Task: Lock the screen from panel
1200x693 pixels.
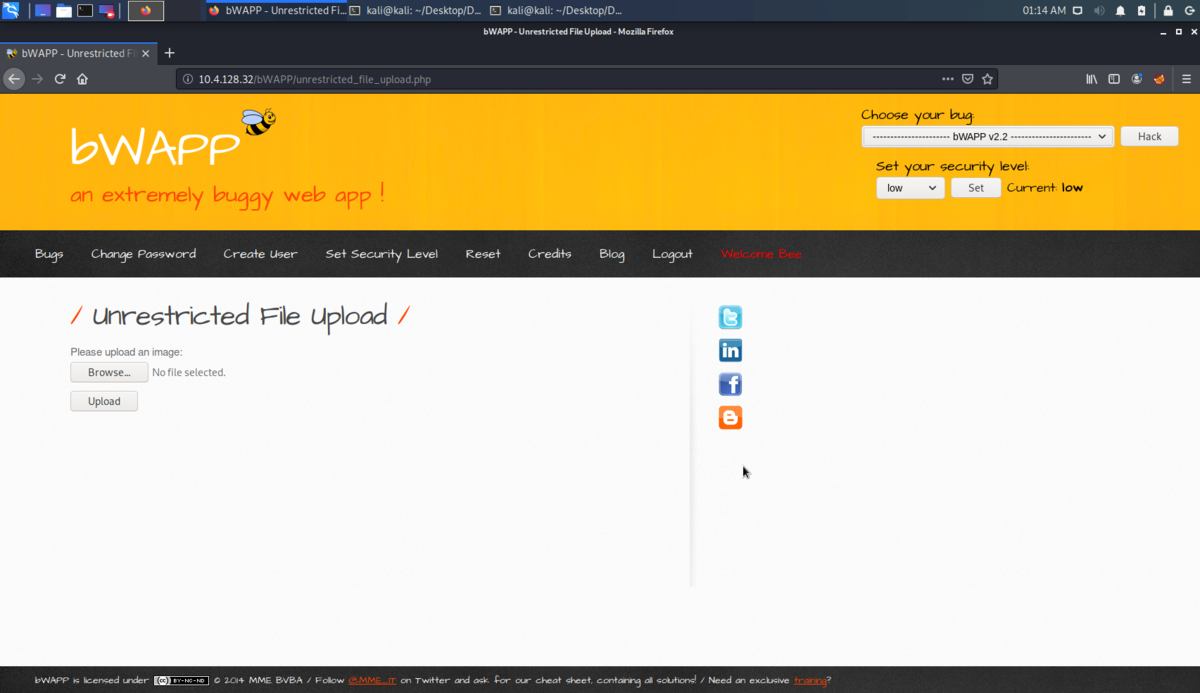Action: [1167, 11]
